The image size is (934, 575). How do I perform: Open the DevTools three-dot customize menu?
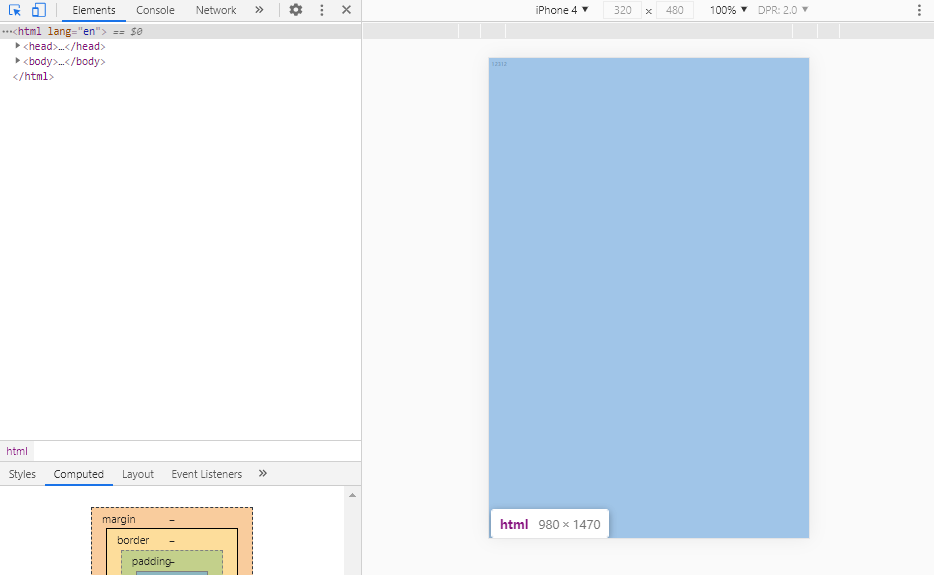coord(321,10)
